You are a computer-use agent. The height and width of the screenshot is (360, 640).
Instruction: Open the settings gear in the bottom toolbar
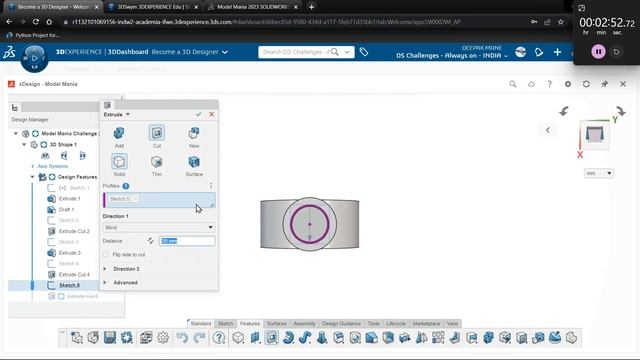[163, 338]
